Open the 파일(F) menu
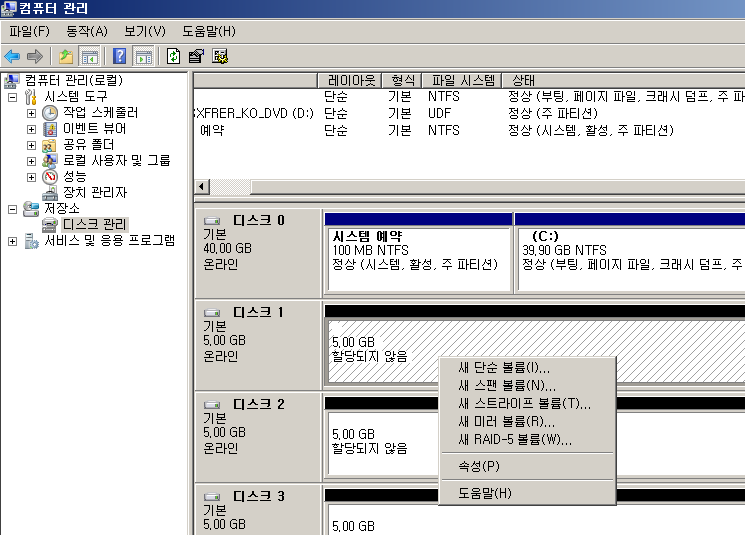This screenshot has width=745, height=535. pyautogui.click(x=29, y=31)
